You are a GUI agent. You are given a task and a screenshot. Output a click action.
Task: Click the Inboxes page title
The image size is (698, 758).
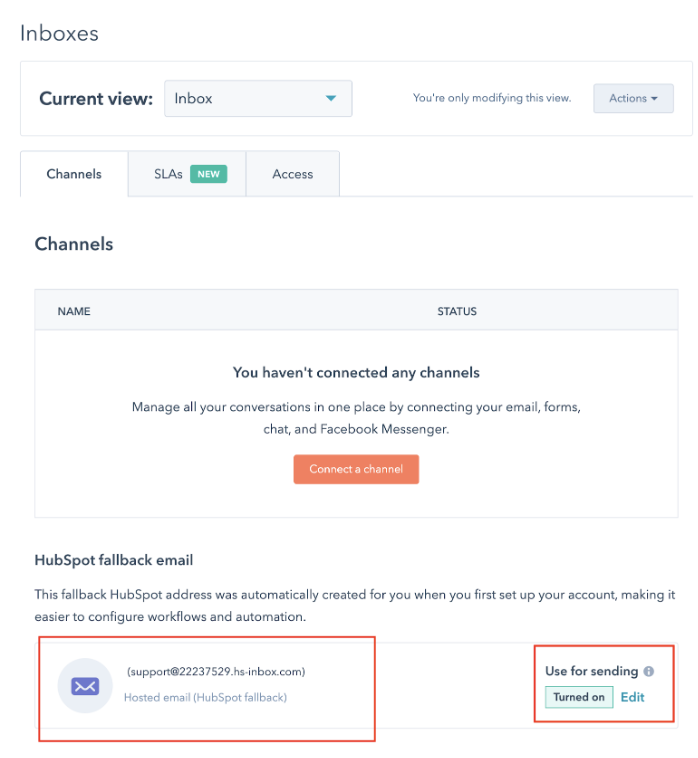[x=59, y=34]
